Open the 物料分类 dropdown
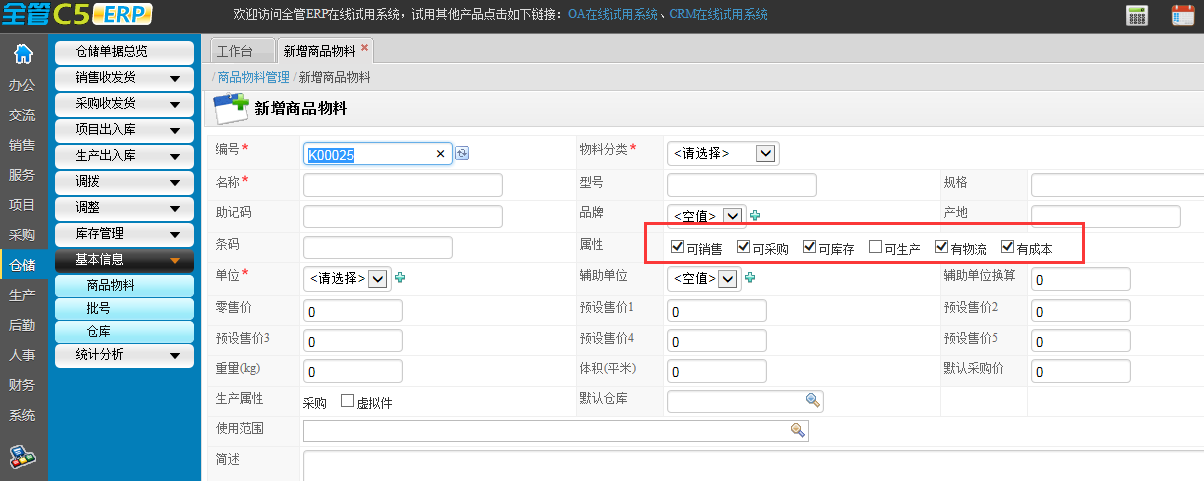The height and width of the screenshot is (481, 1204). 723,153
